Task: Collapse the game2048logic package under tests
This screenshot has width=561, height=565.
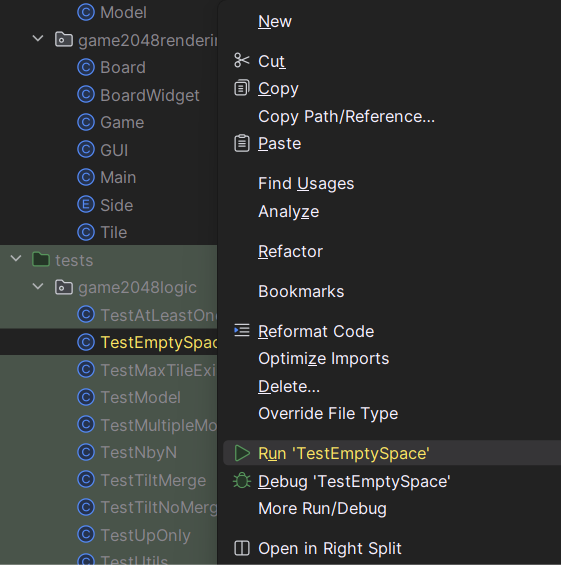Action: (38, 286)
